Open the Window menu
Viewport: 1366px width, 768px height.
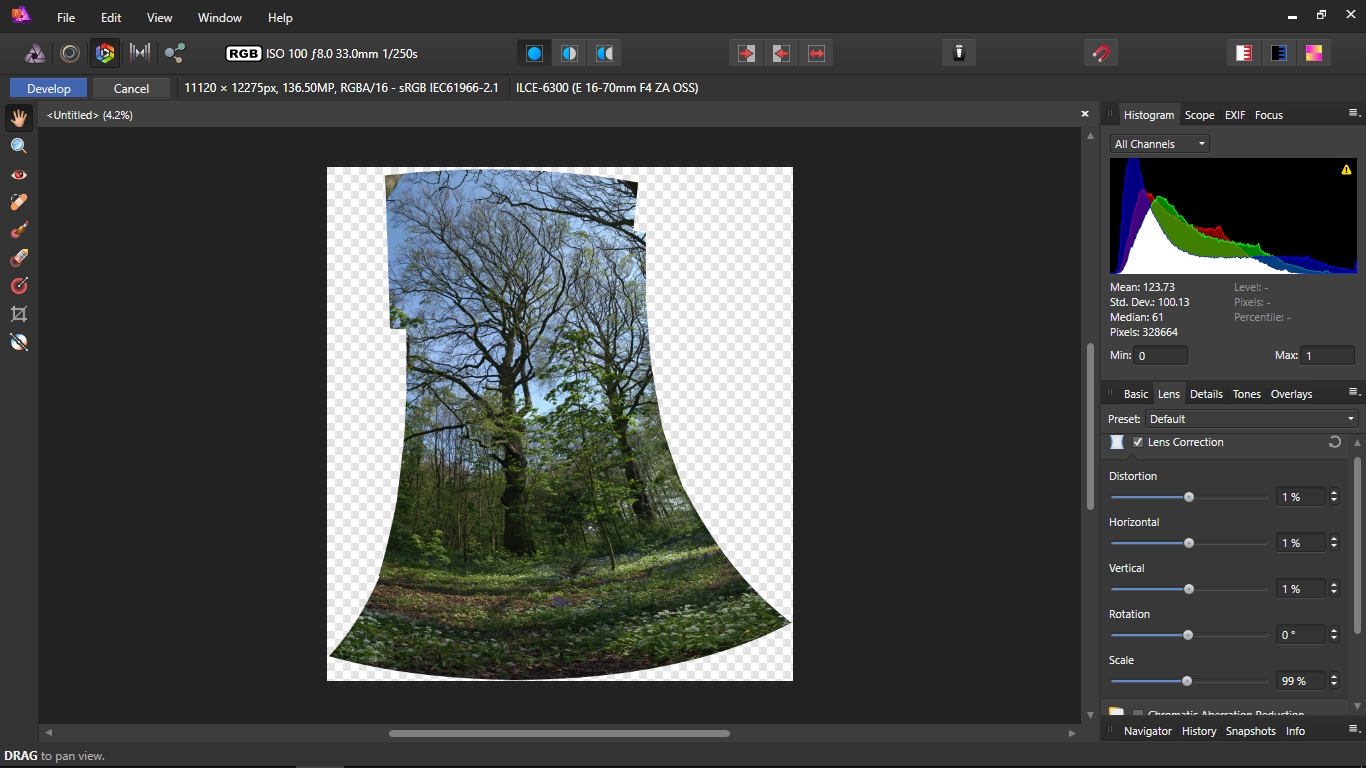tap(219, 18)
